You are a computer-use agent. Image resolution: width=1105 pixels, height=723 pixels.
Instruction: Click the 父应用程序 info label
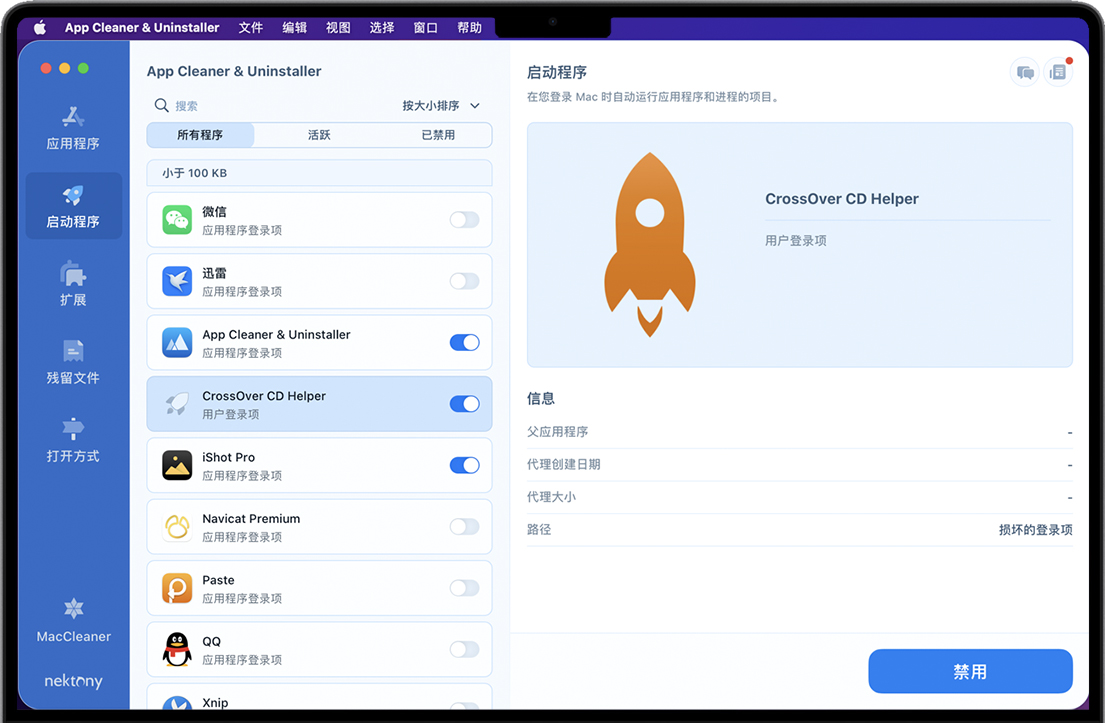pos(557,432)
